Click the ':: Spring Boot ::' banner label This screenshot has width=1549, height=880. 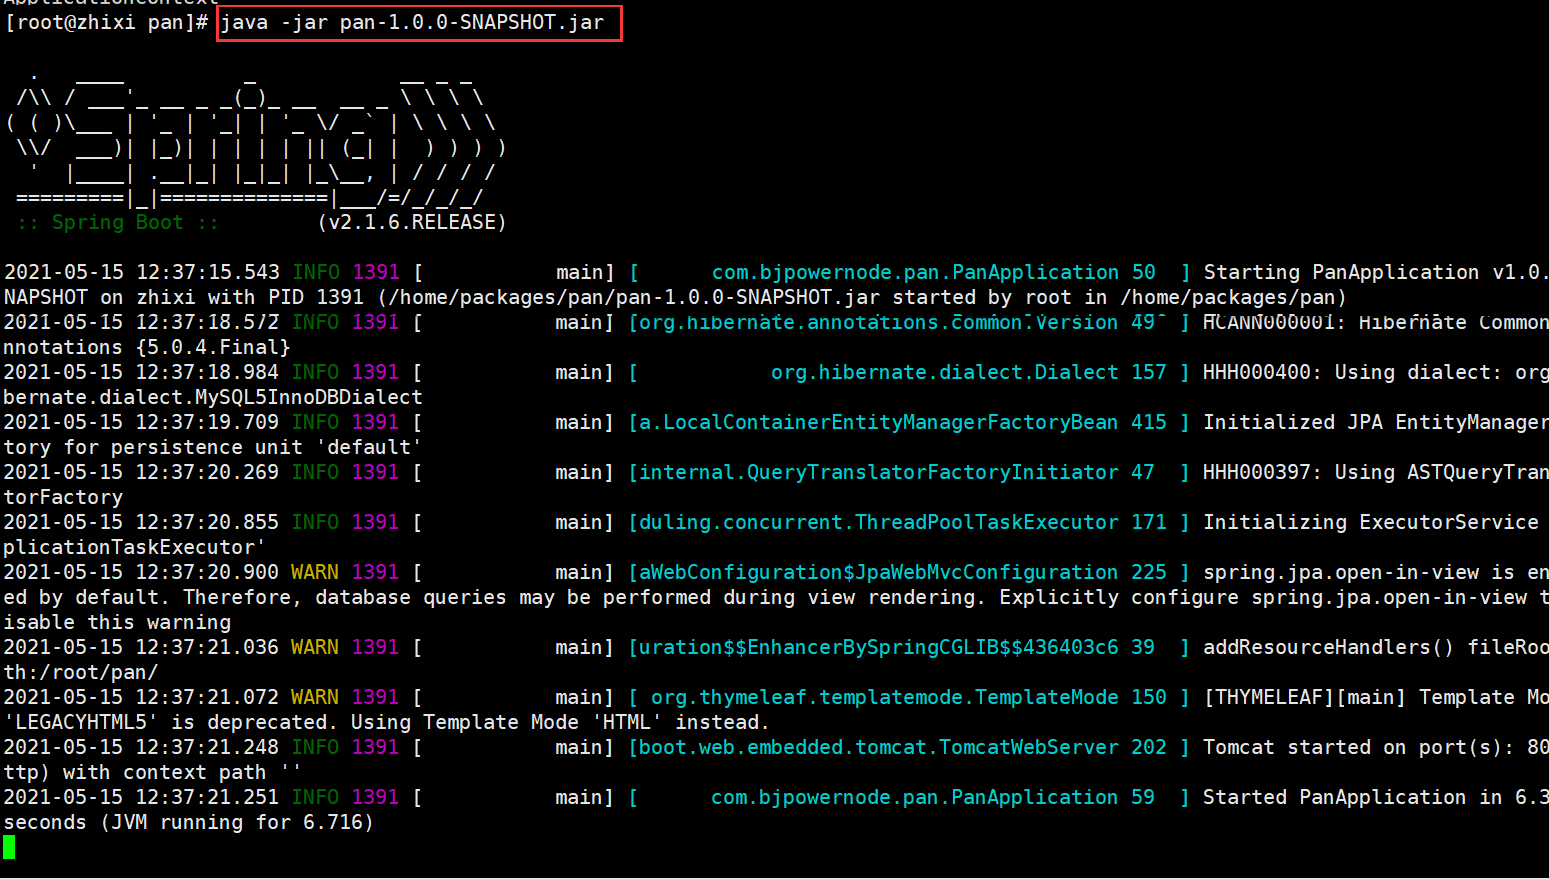pos(117,222)
